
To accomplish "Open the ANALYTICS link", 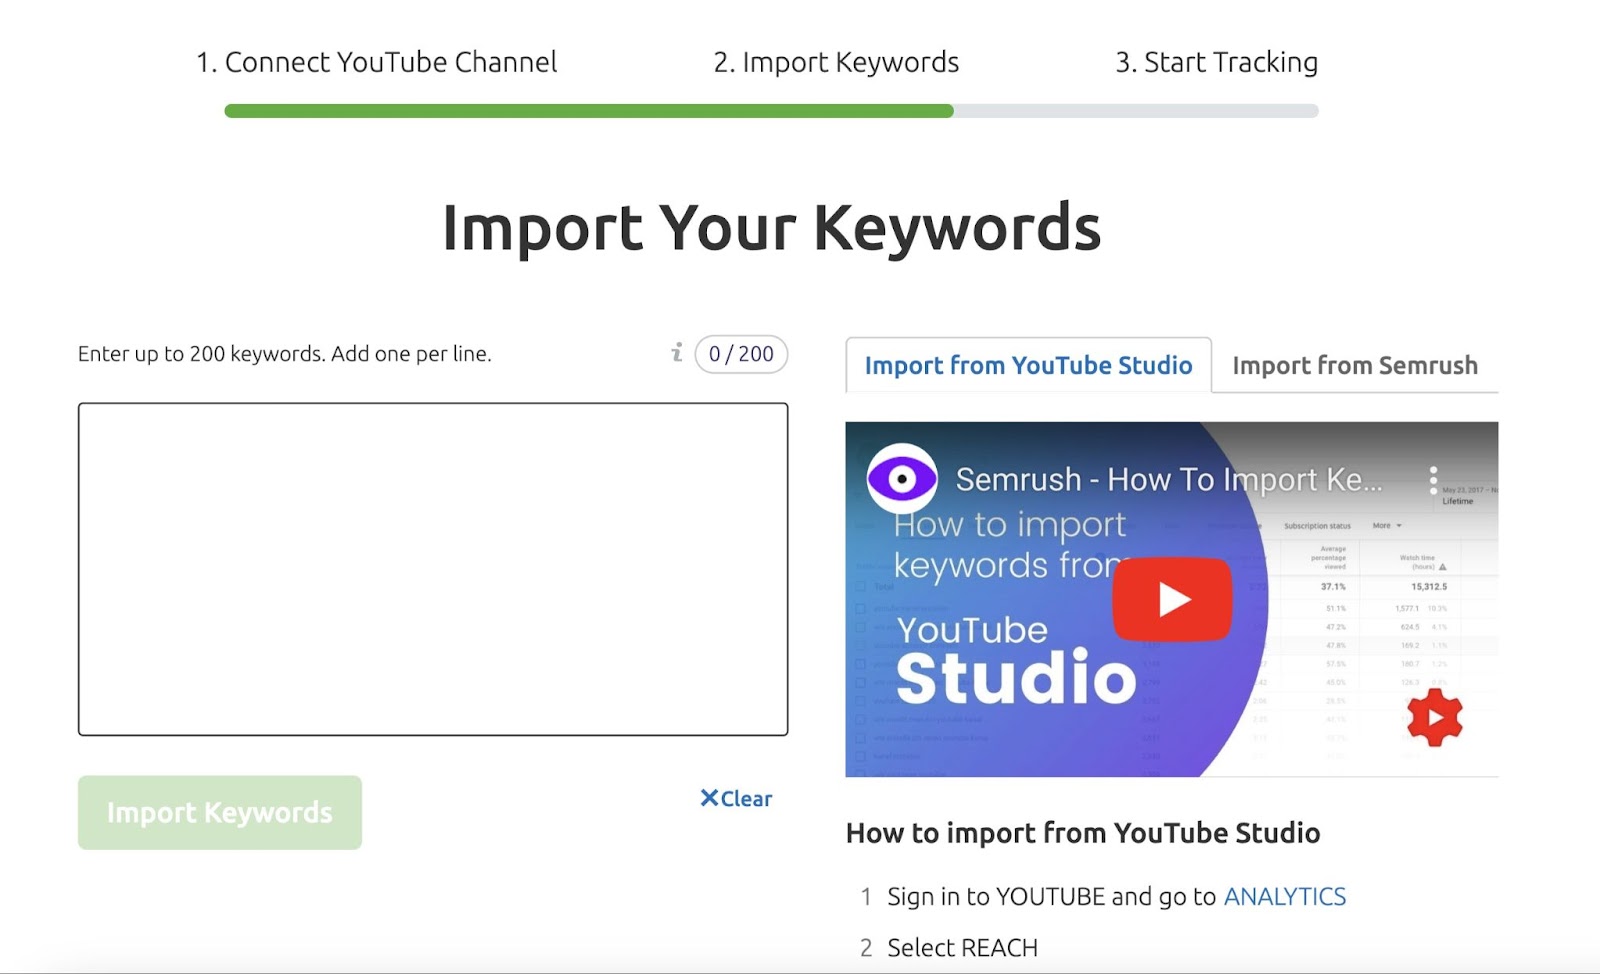I will (x=1285, y=897).
